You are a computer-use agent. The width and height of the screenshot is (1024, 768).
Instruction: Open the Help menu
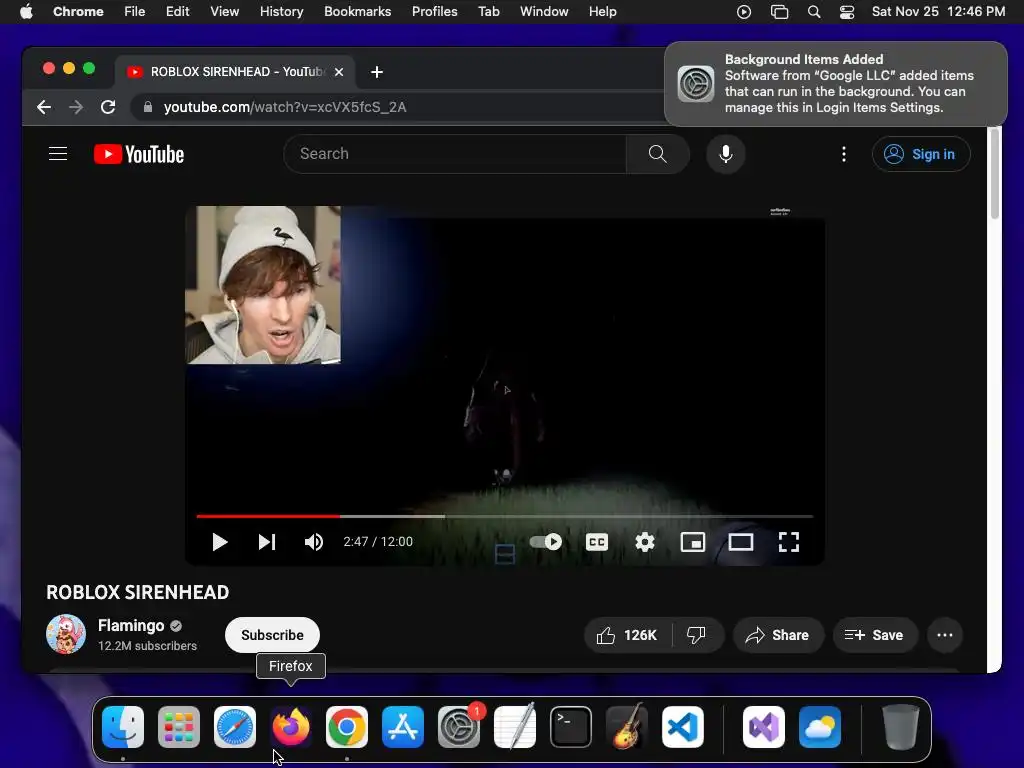pos(602,12)
